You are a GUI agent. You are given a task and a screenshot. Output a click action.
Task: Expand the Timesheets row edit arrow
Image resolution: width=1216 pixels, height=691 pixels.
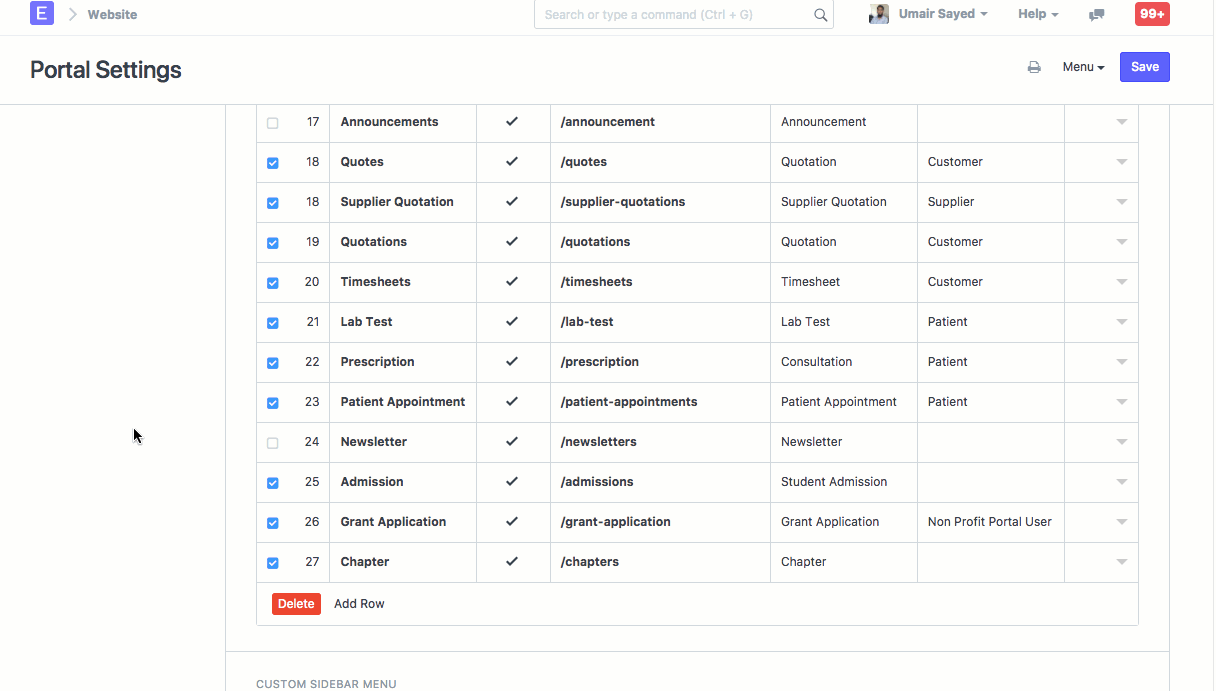coord(1121,282)
